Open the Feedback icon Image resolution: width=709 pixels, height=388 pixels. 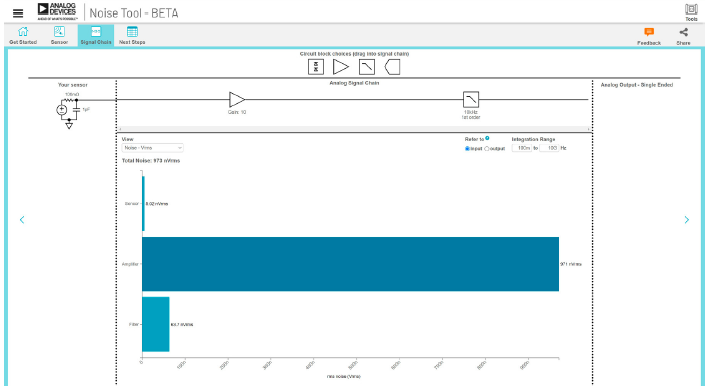(649, 36)
